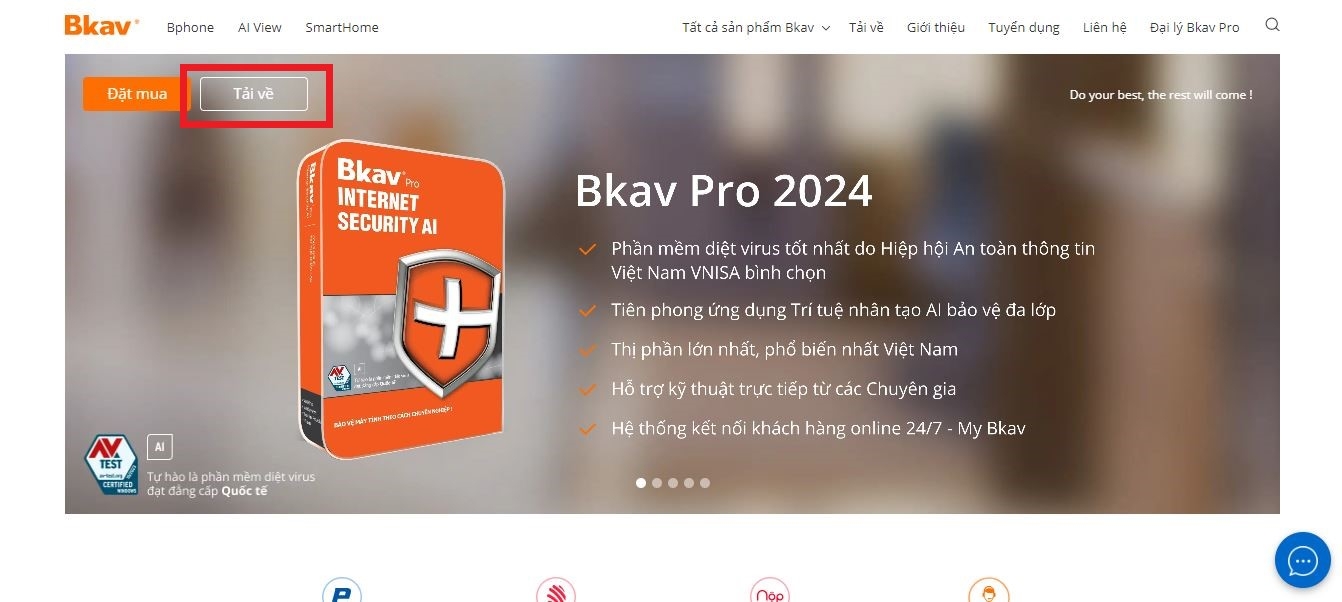Click the AV-TEST certified badge
This screenshot has width=1342, height=602.
click(110, 464)
